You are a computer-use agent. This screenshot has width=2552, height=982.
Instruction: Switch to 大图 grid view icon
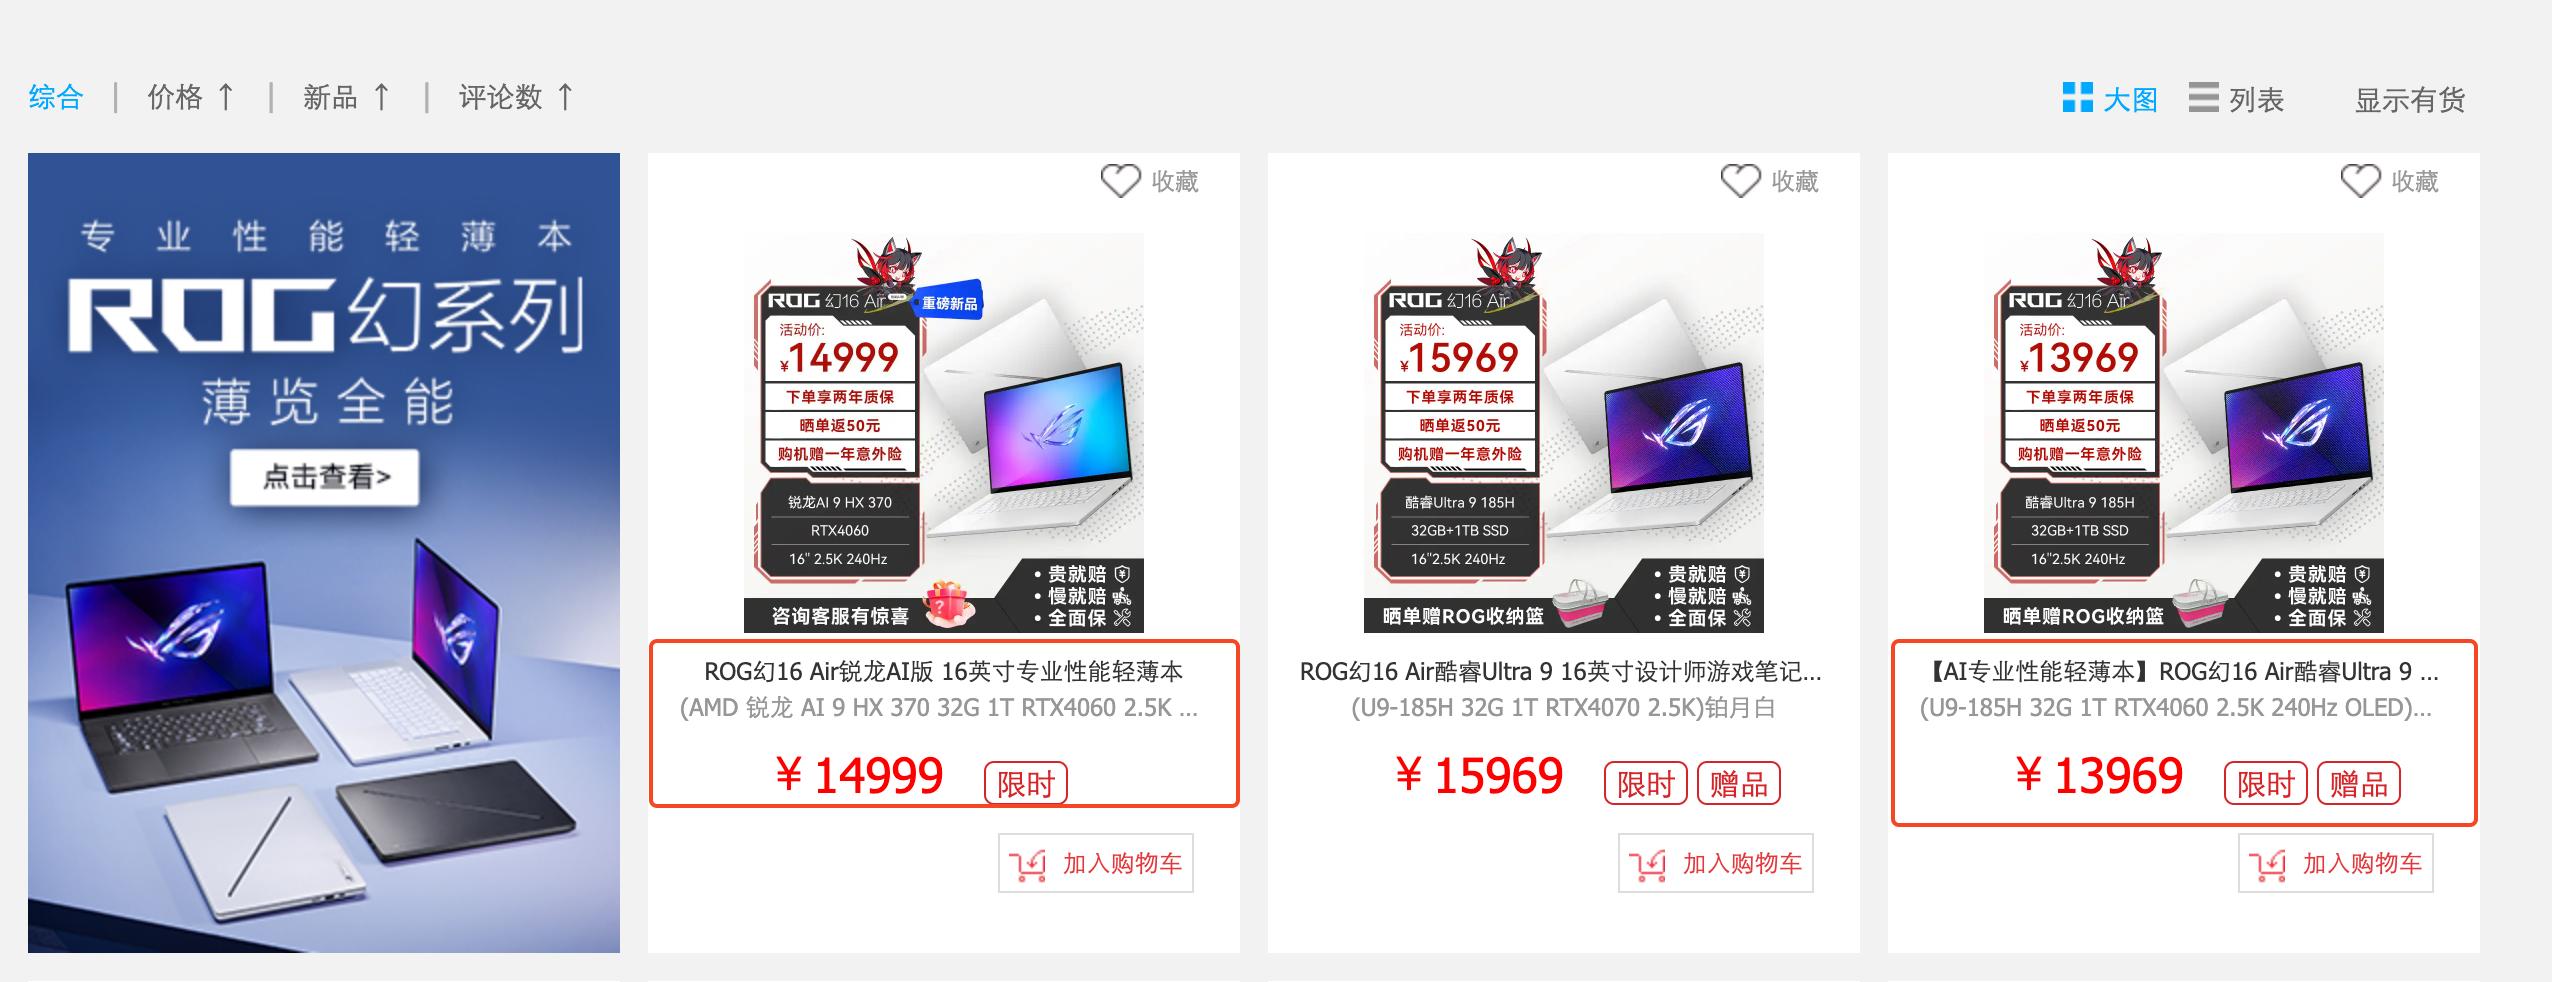click(2078, 97)
